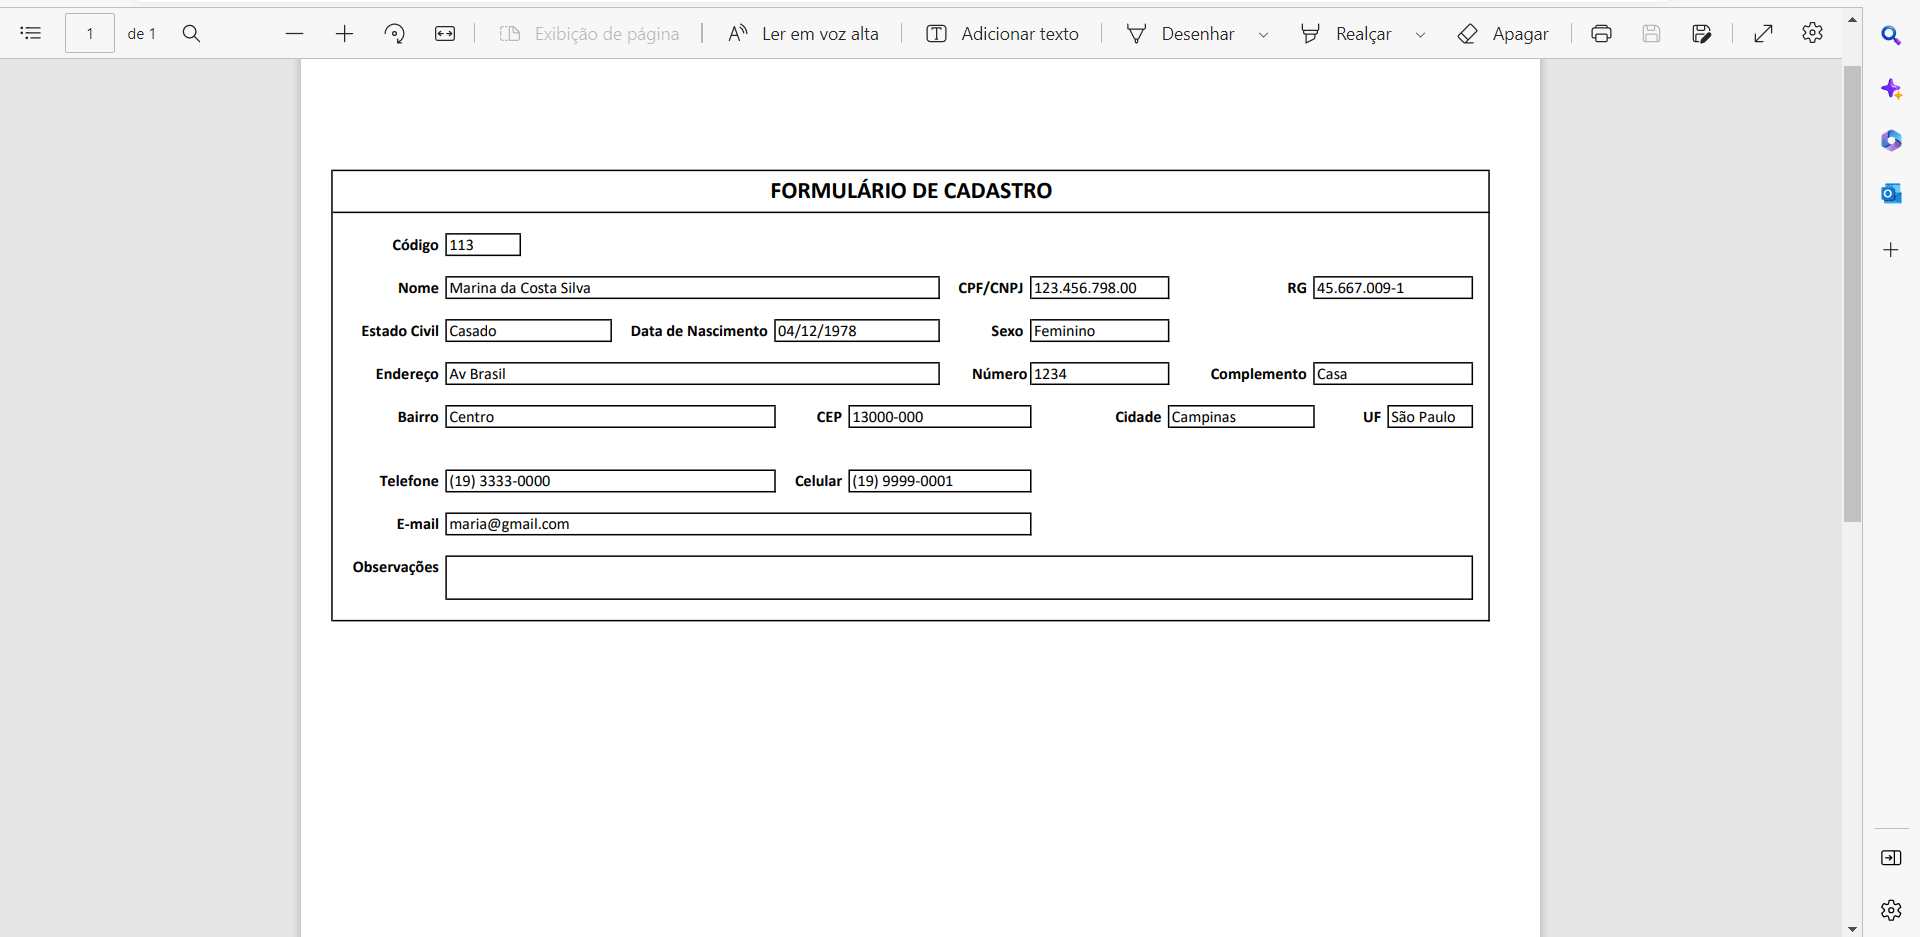Open Outlook in the sidebar
This screenshot has width=1920, height=937.
[1891, 193]
